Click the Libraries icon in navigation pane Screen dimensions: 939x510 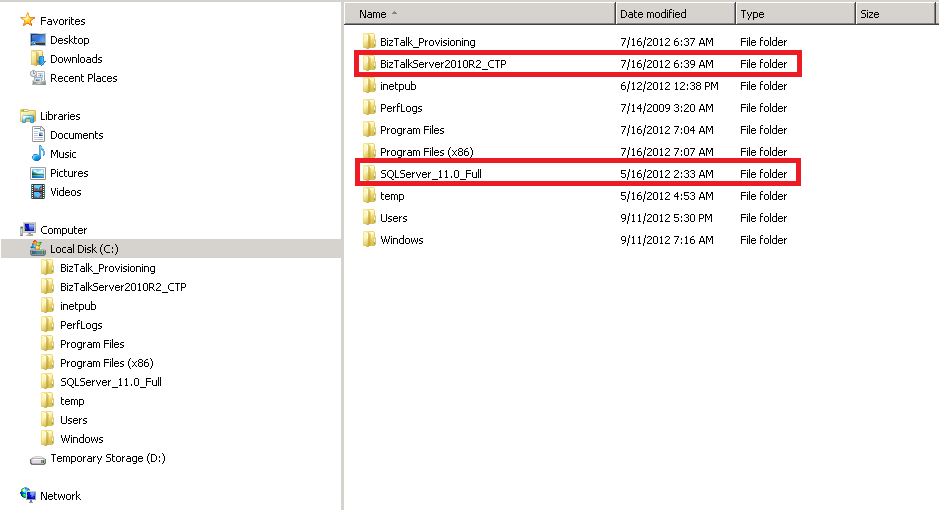pos(28,116)
